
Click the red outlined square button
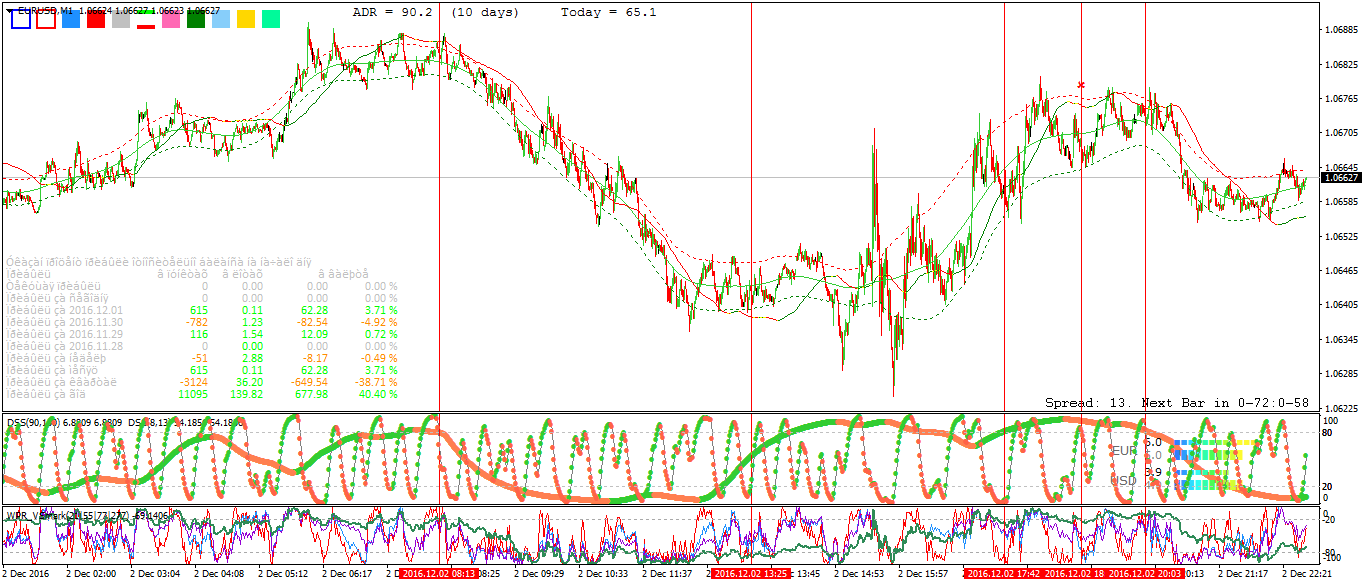(46, 19)
